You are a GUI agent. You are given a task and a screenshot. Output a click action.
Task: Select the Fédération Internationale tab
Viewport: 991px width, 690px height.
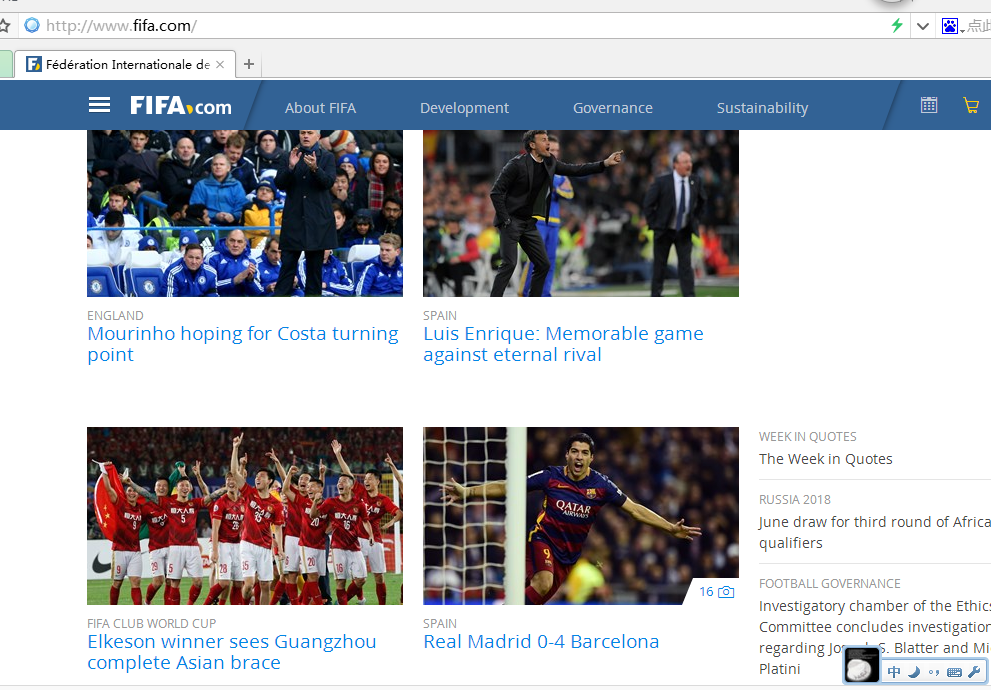click(x=125, y=64)
